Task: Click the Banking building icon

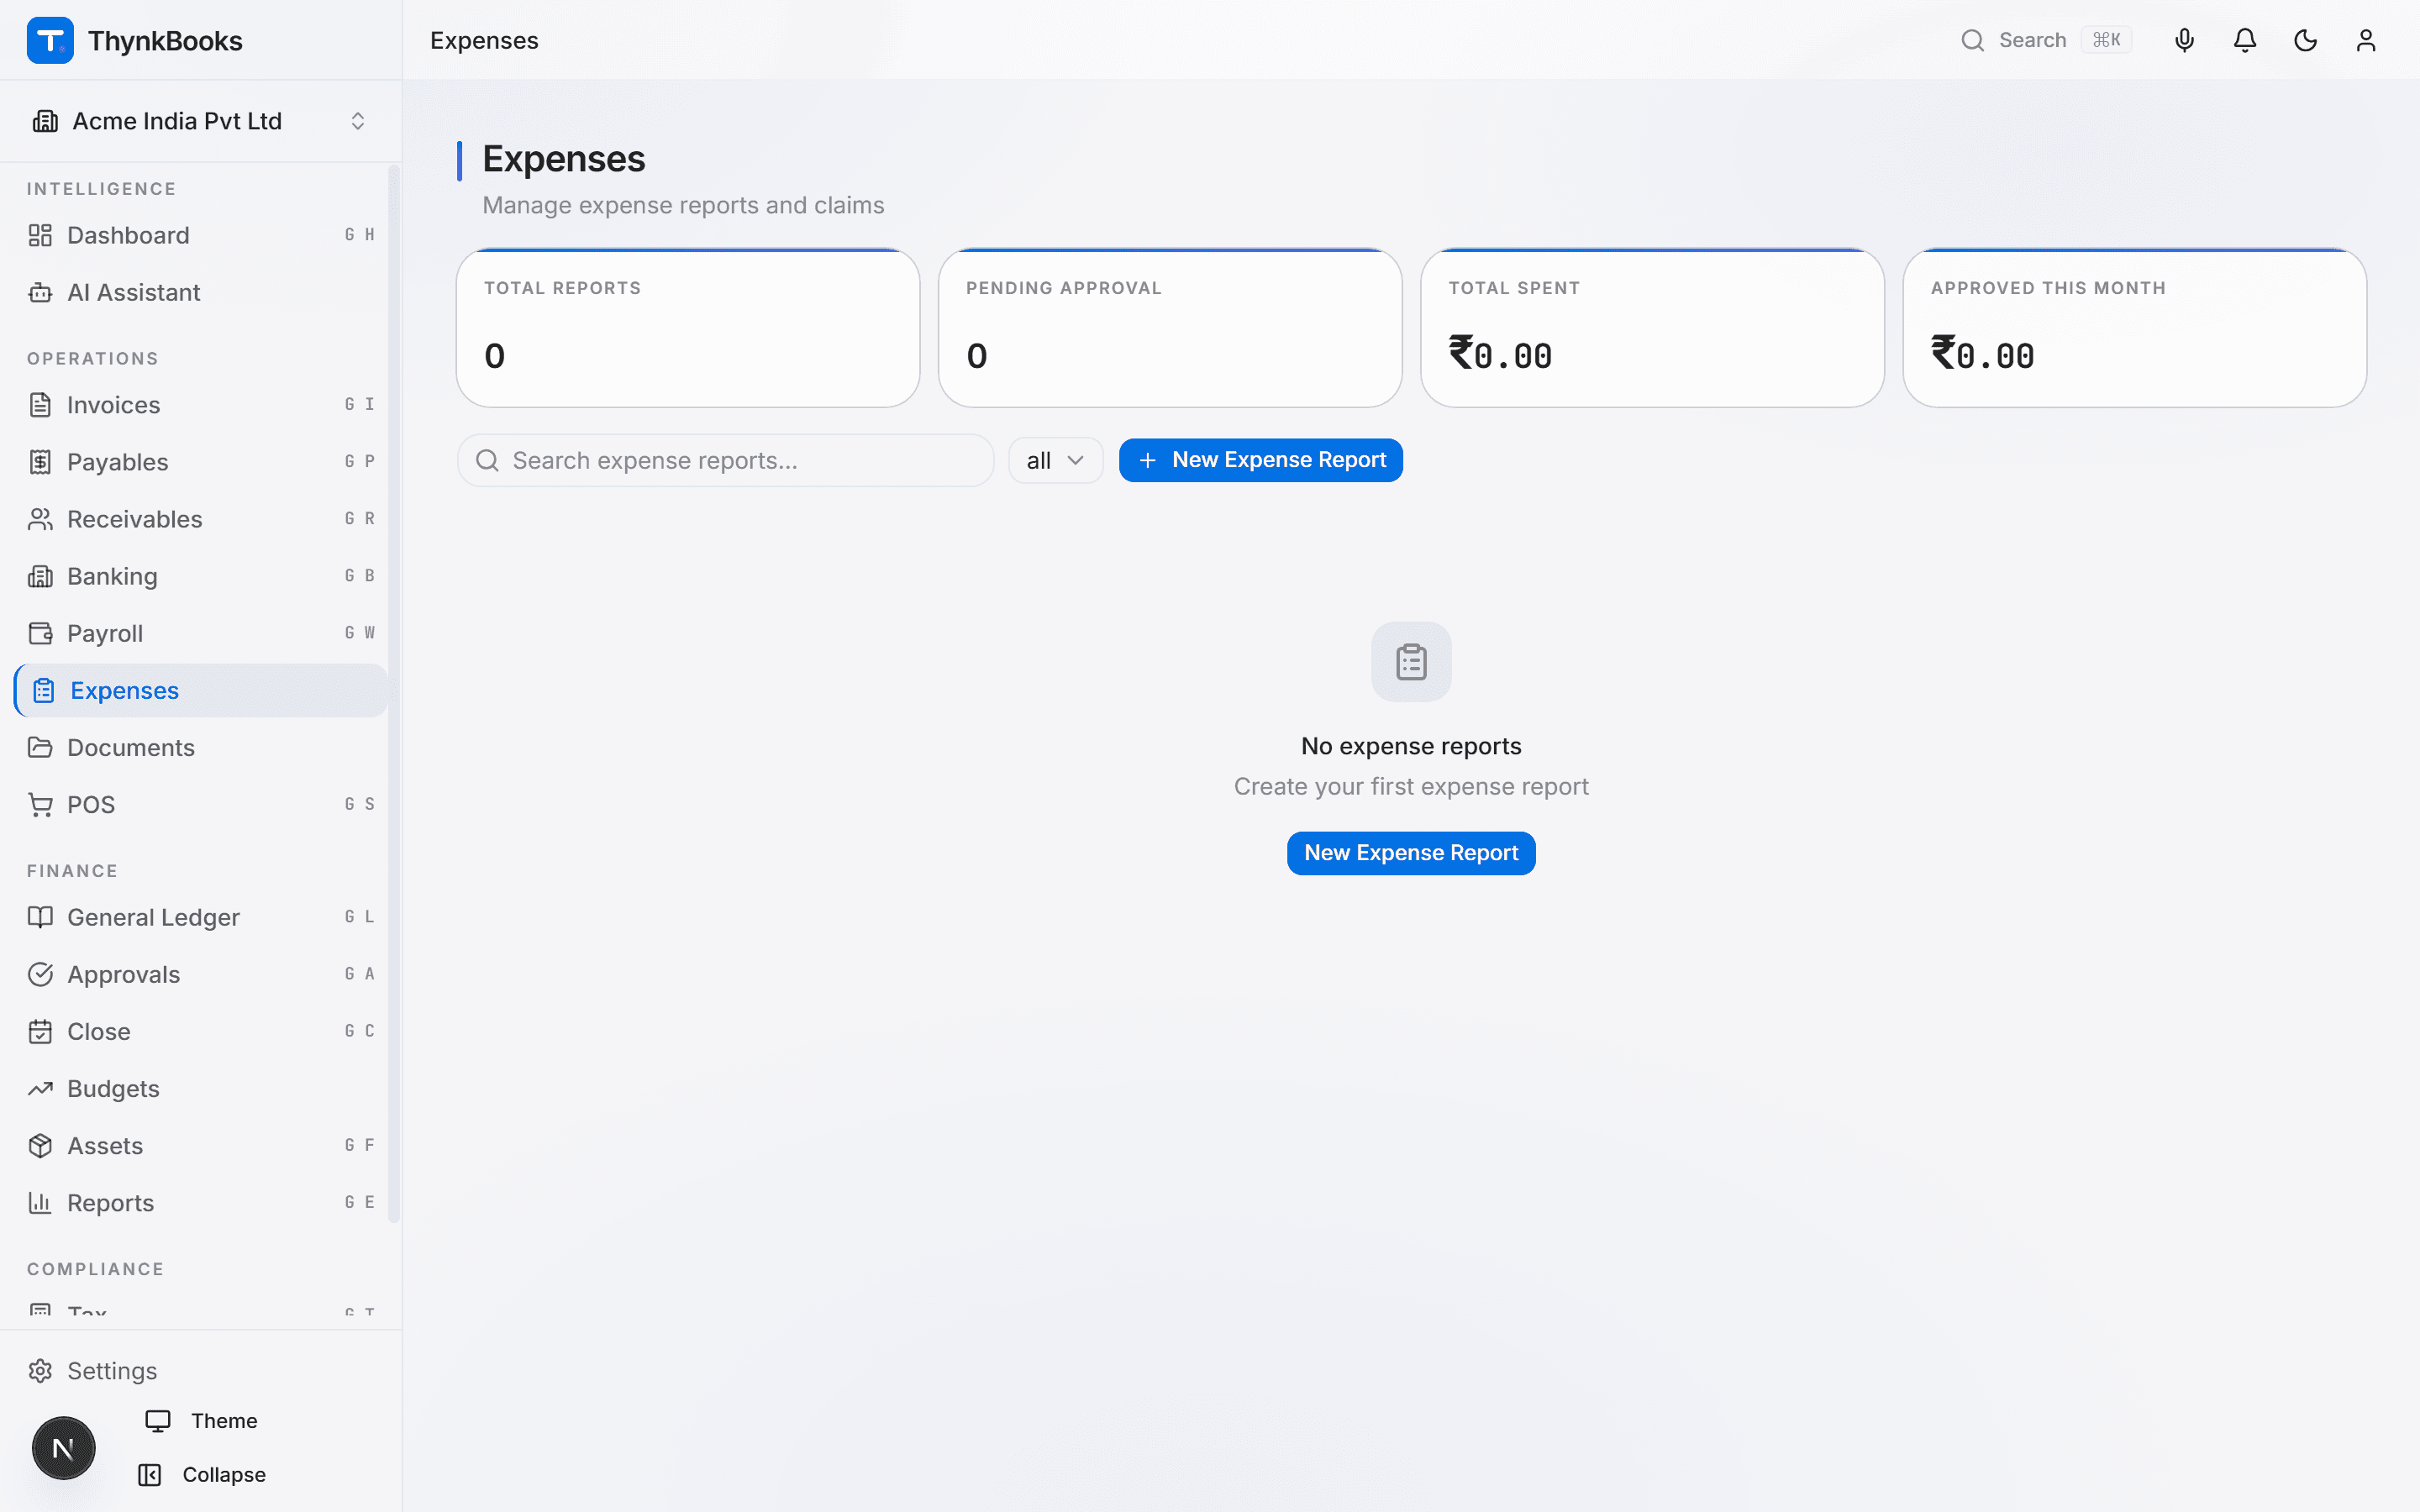Action: click(x=40, y=576)
